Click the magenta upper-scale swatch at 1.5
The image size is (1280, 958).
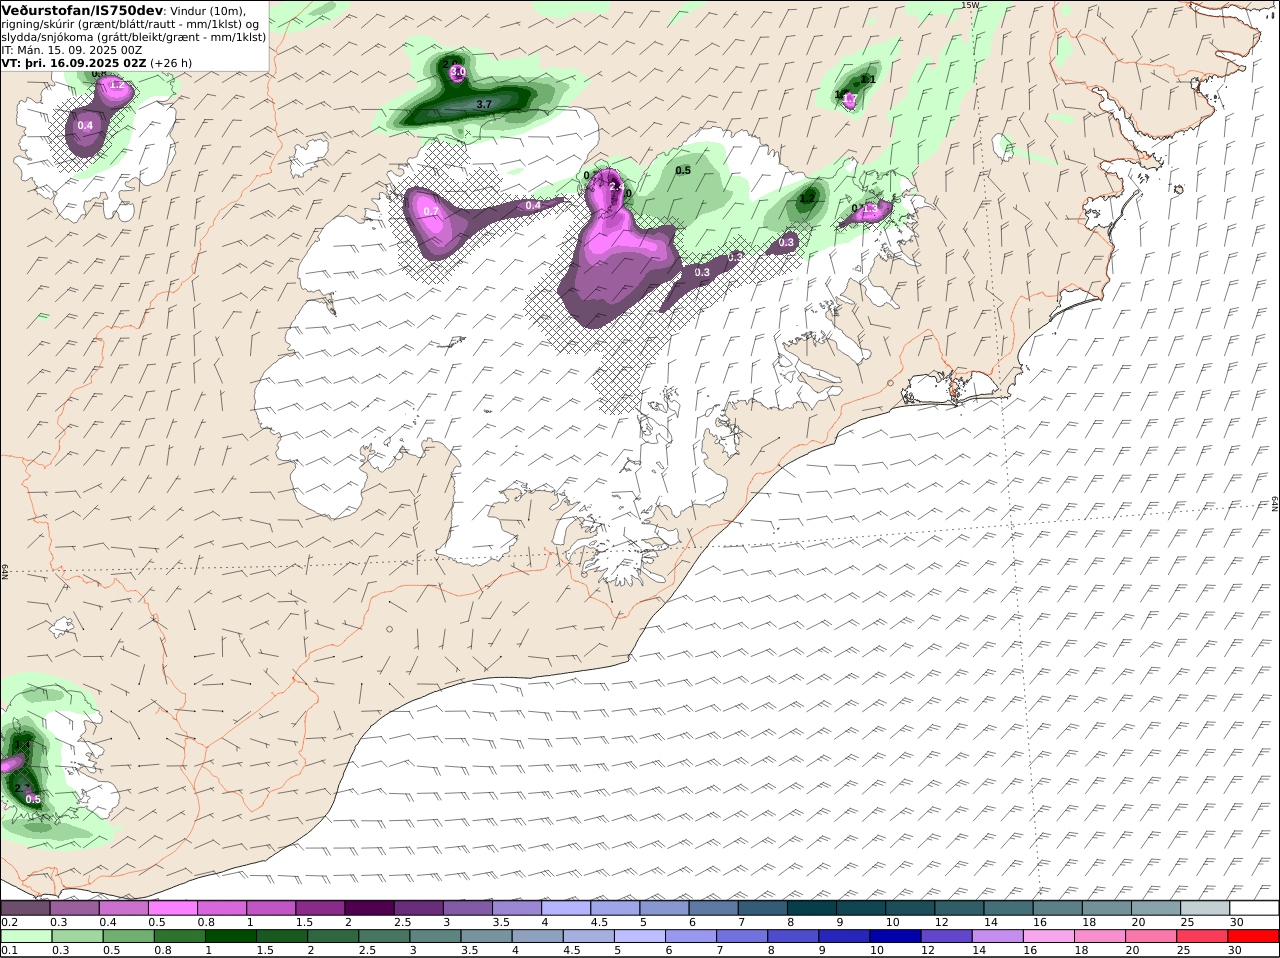tap(320, 908)
